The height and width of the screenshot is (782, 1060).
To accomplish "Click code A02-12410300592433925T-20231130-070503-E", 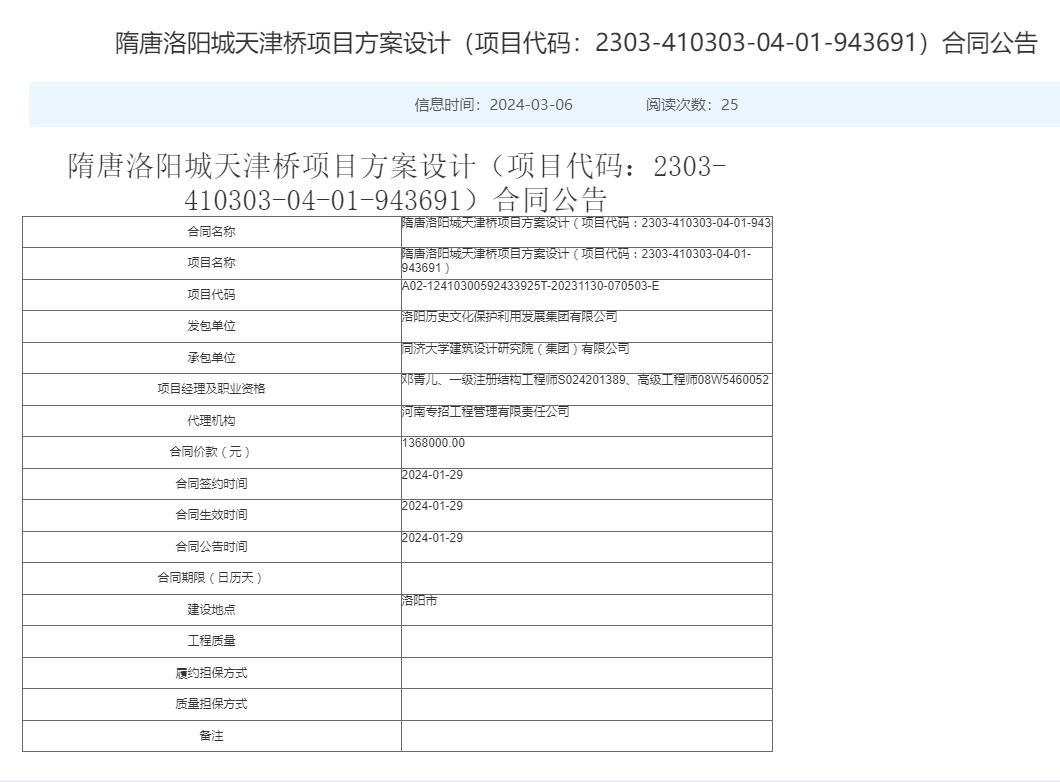I will click(530, 286).
